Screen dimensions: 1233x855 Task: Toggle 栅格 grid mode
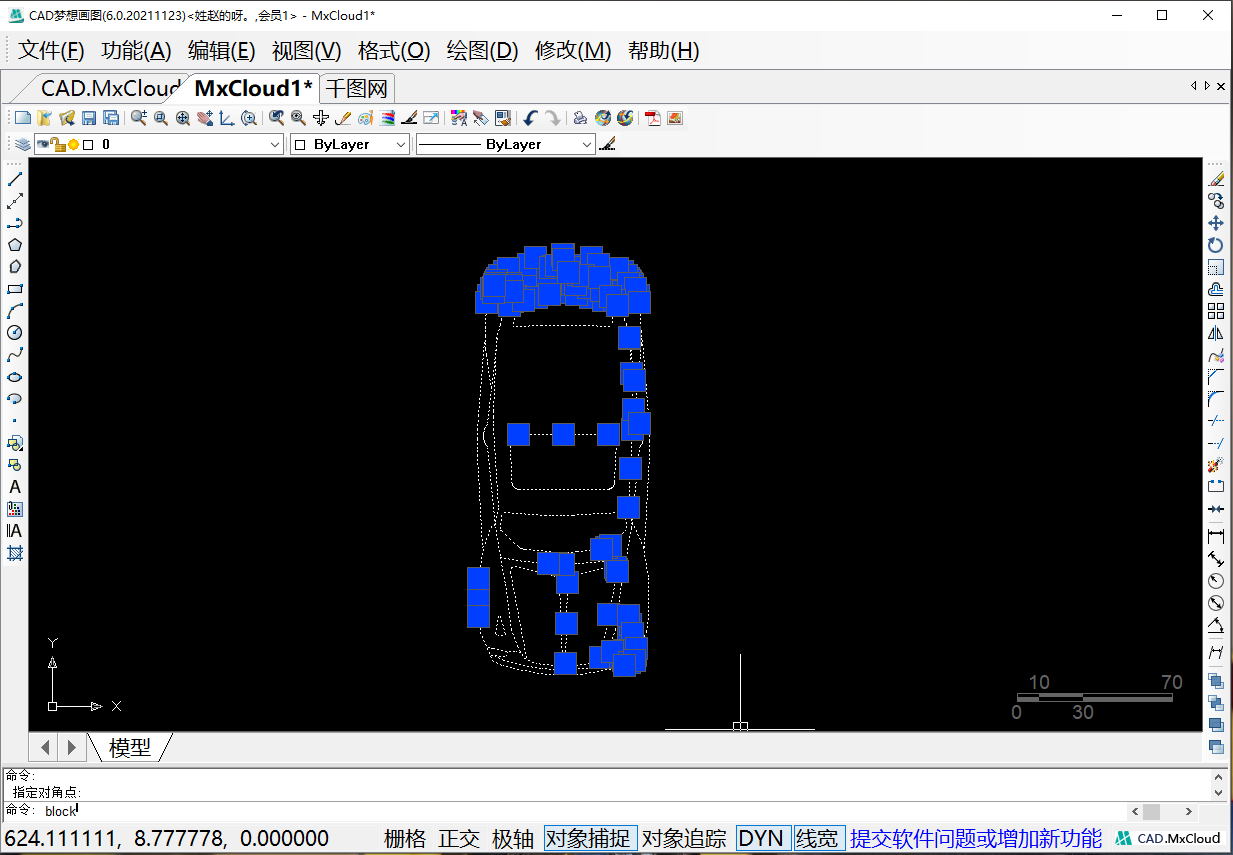405,839
